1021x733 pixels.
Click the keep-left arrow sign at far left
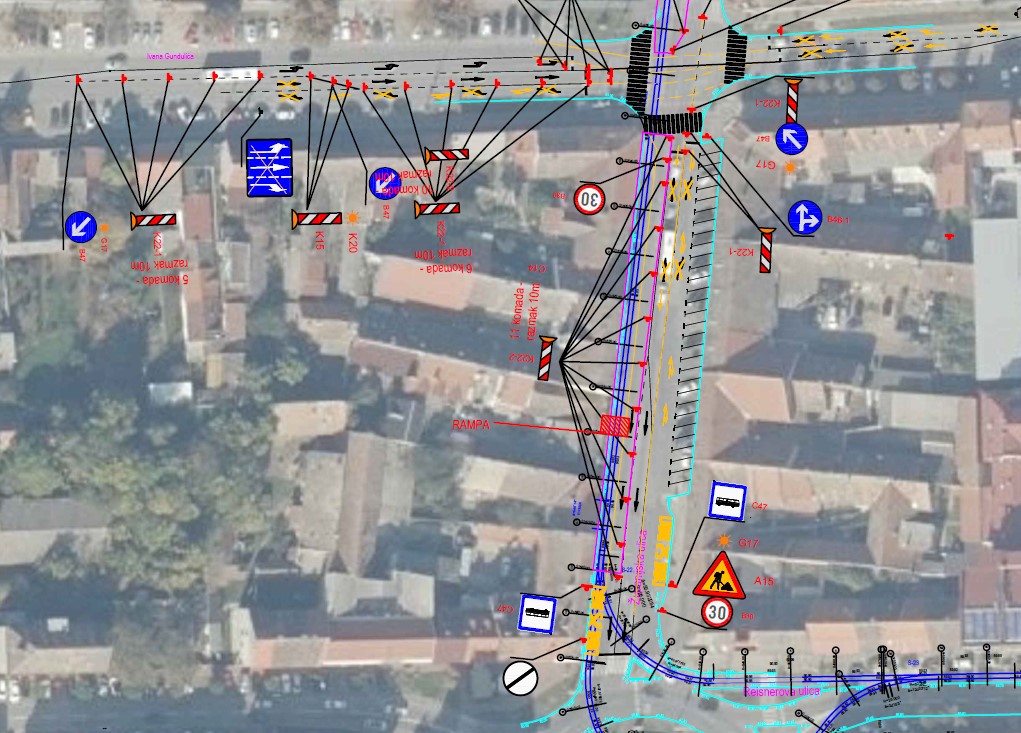80,227
